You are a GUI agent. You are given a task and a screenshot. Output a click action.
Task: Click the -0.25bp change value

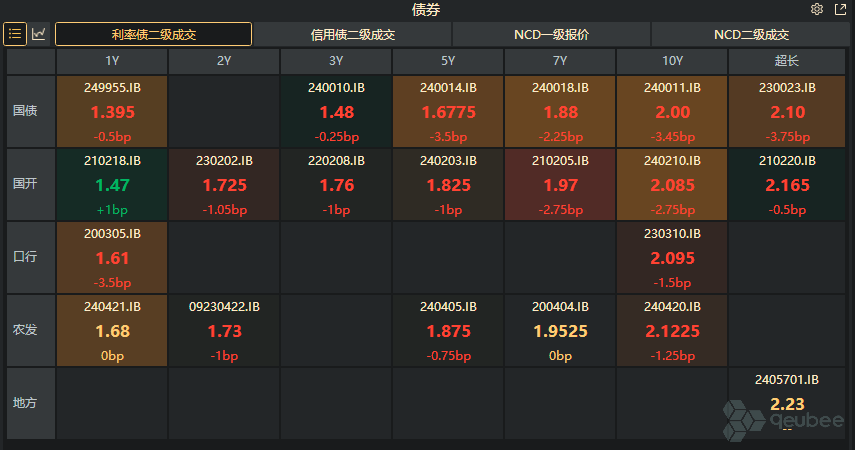tap(336, 137)
